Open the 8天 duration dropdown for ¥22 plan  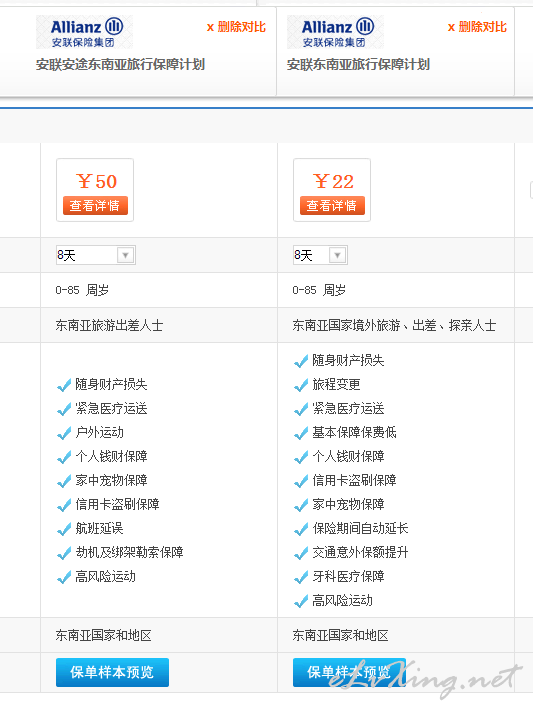[320, 255]
